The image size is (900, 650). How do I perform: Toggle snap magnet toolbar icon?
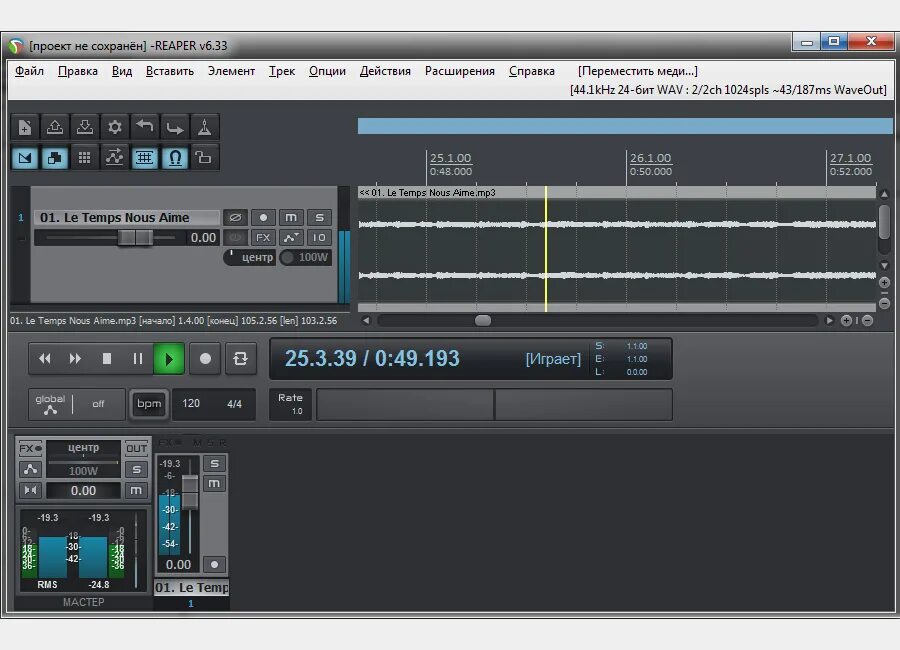click(174, 157)
